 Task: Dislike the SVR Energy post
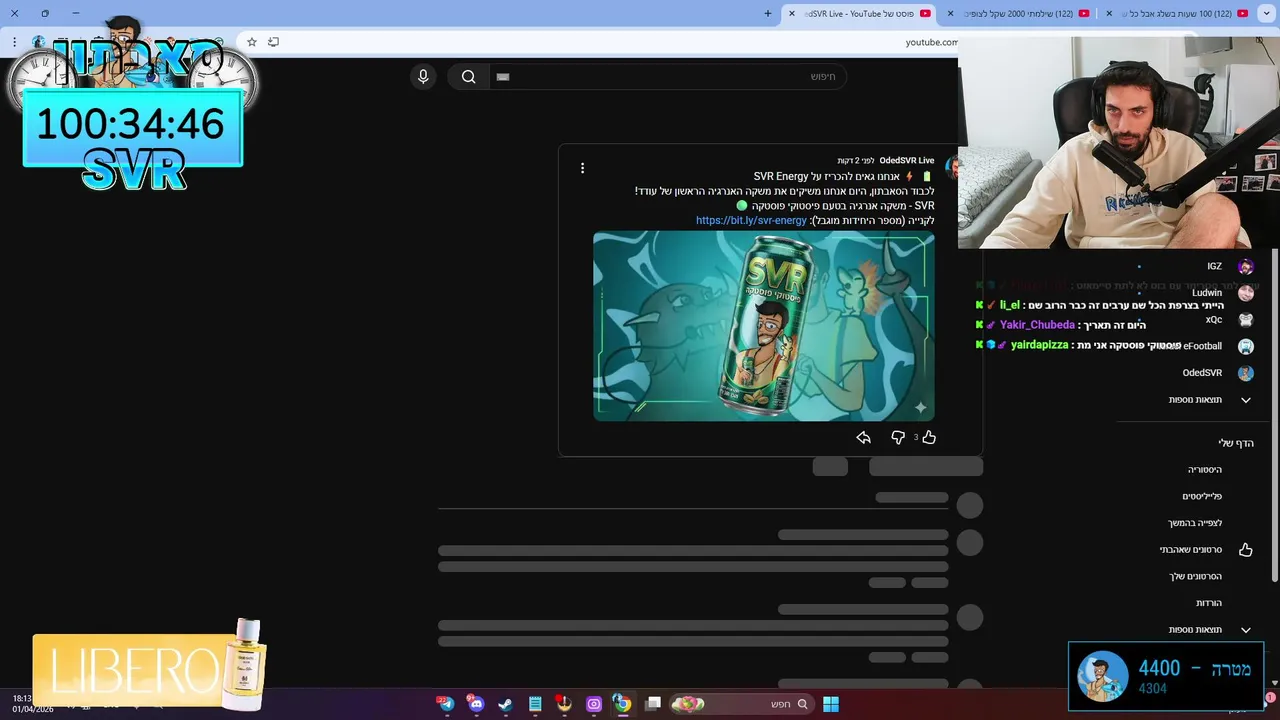click(898, 437)
